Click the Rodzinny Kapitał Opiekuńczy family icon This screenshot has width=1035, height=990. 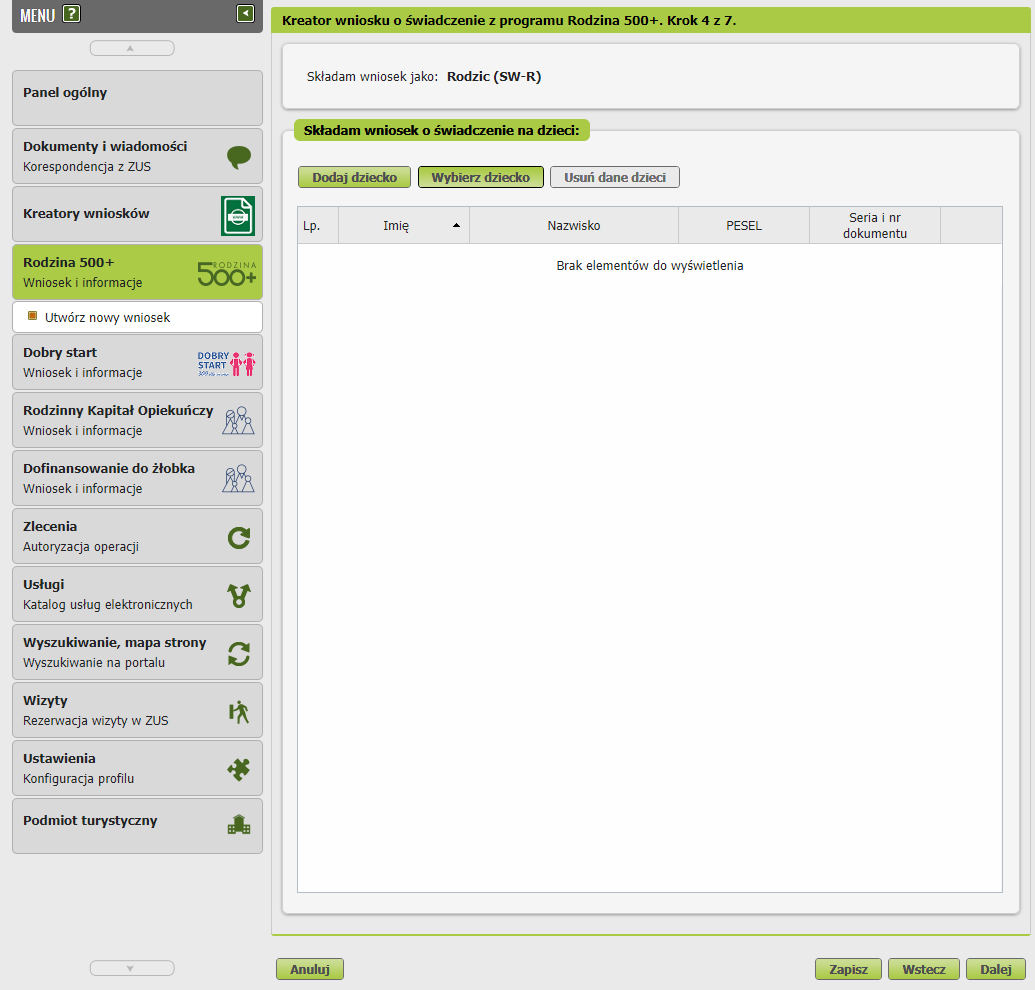(x=238, y=421)
